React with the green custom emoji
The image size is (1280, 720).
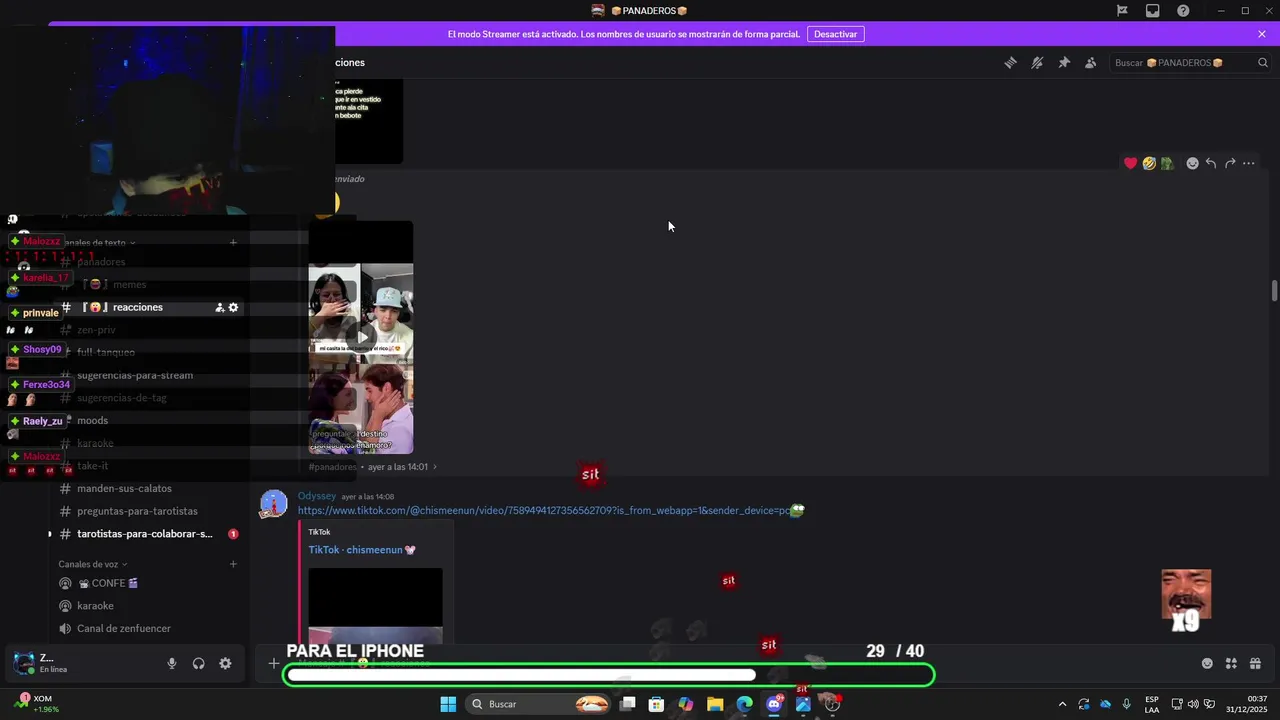[x=1167, y=163]
